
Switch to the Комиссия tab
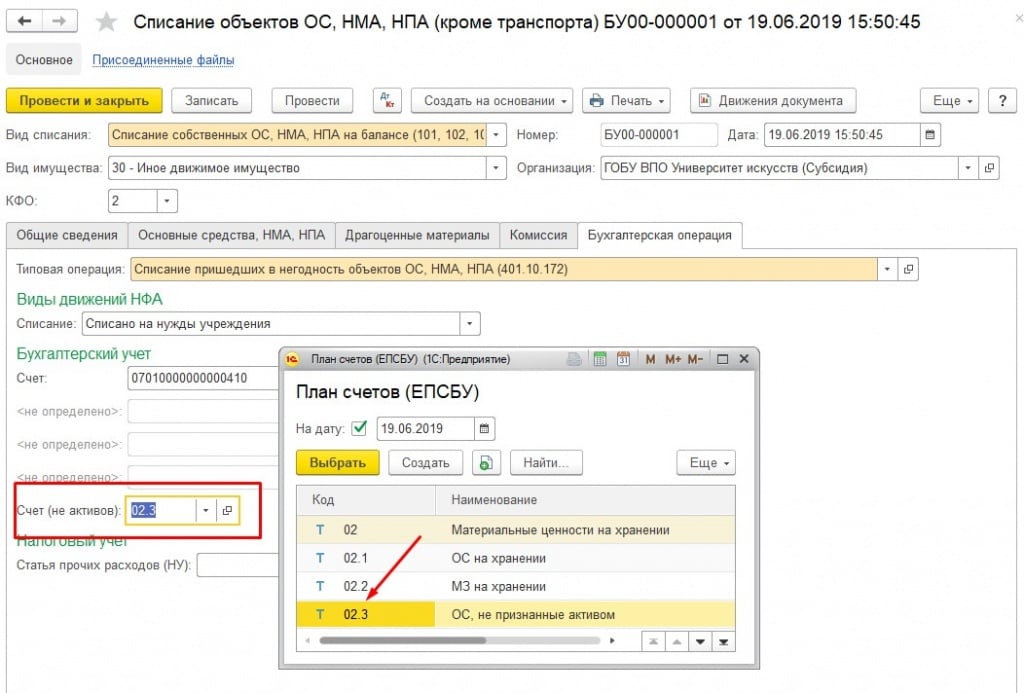tap(538, 235)
